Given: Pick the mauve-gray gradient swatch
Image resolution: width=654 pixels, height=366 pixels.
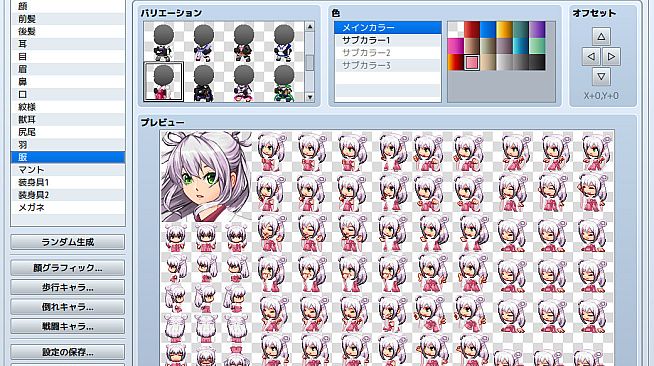Looking at the screenshot, I should point(504,46).
